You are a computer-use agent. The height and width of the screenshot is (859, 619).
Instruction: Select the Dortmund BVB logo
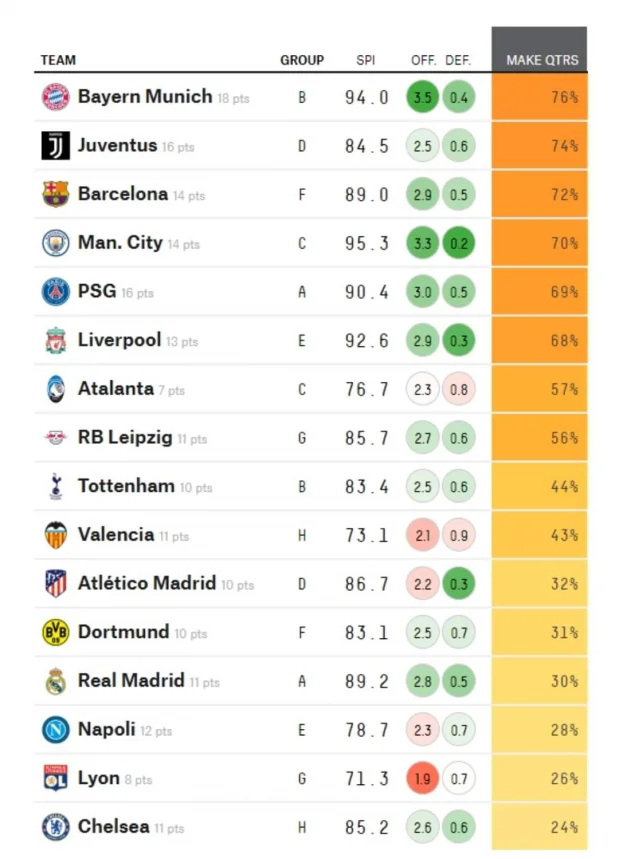pyautogui.click(x=55, y=633)
